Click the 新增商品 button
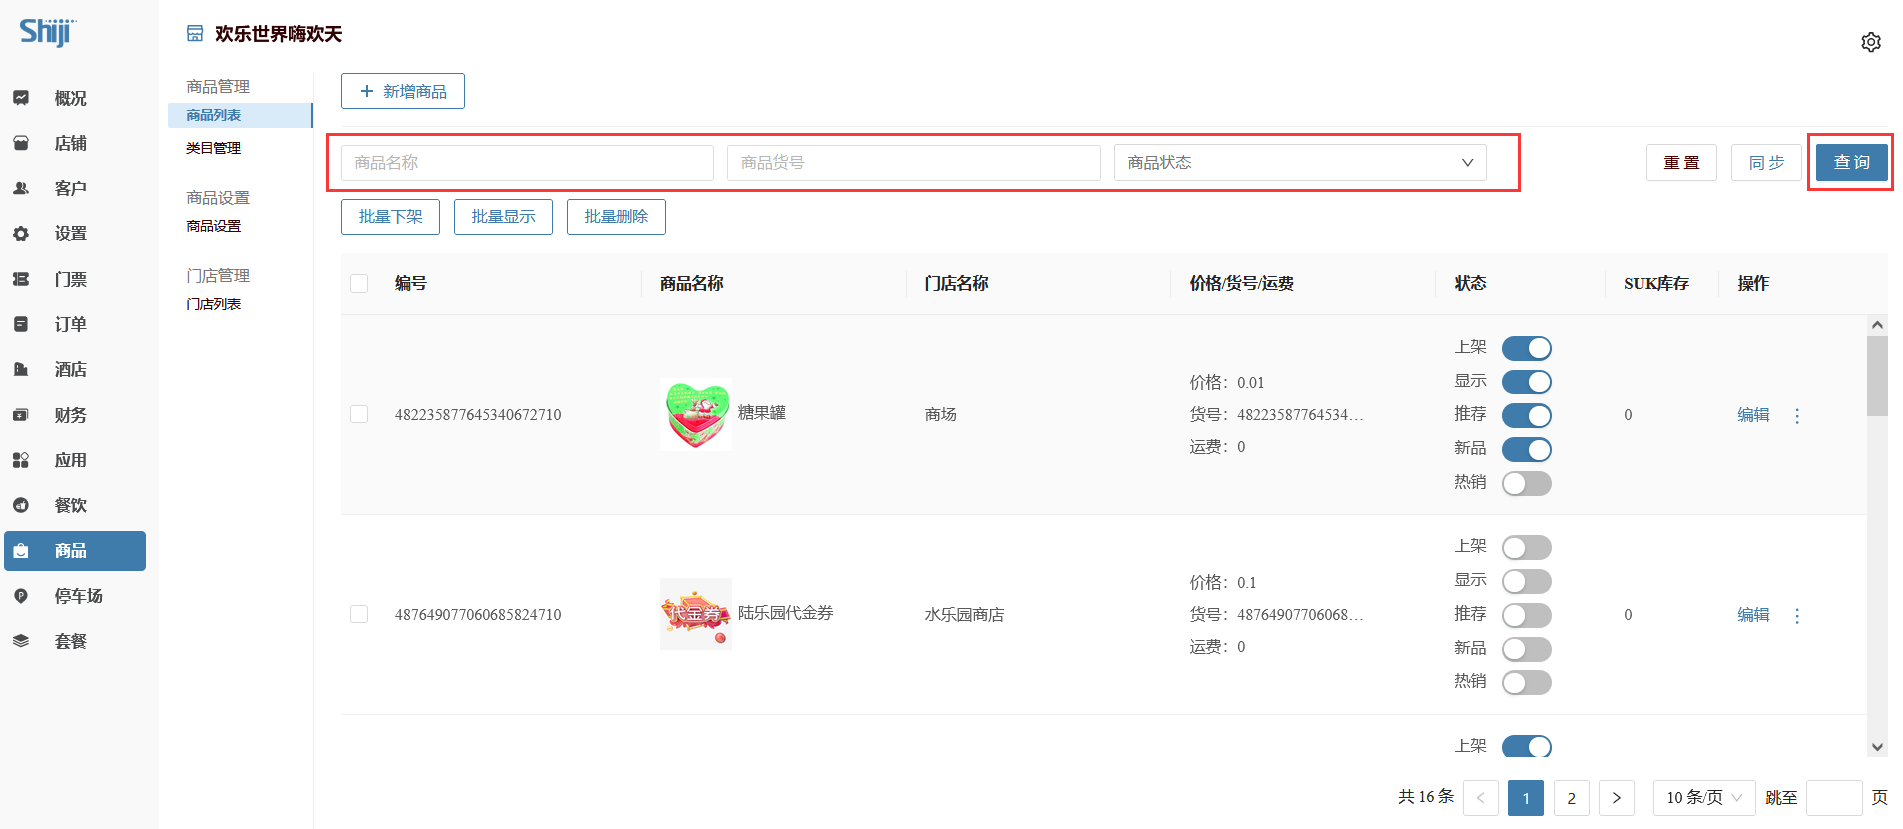This screenshot has width=1903, height=829. (x=403, y=91)
